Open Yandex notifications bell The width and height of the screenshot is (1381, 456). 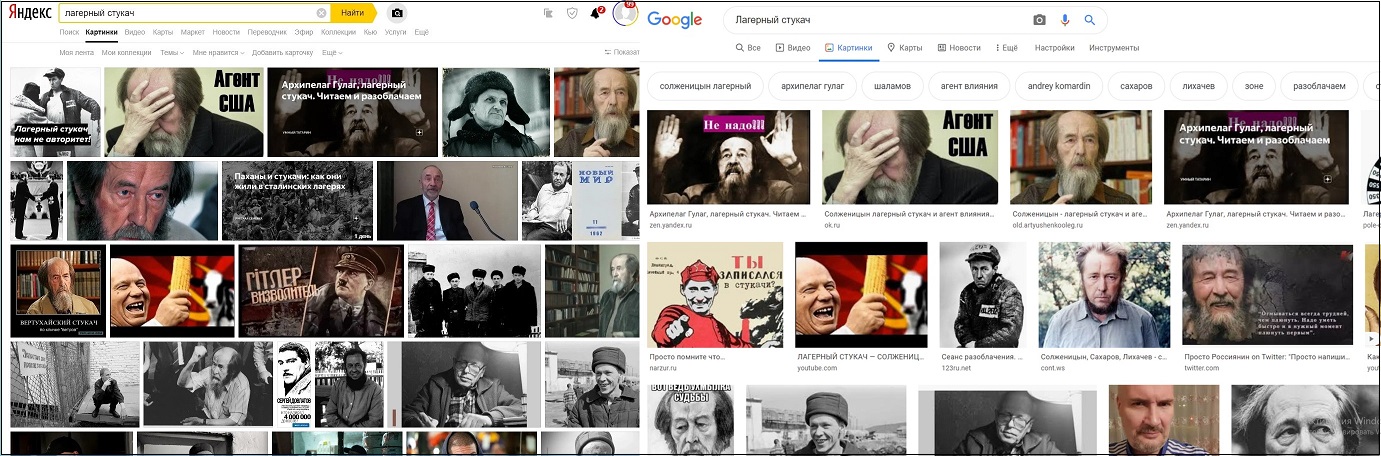[596, 13]
